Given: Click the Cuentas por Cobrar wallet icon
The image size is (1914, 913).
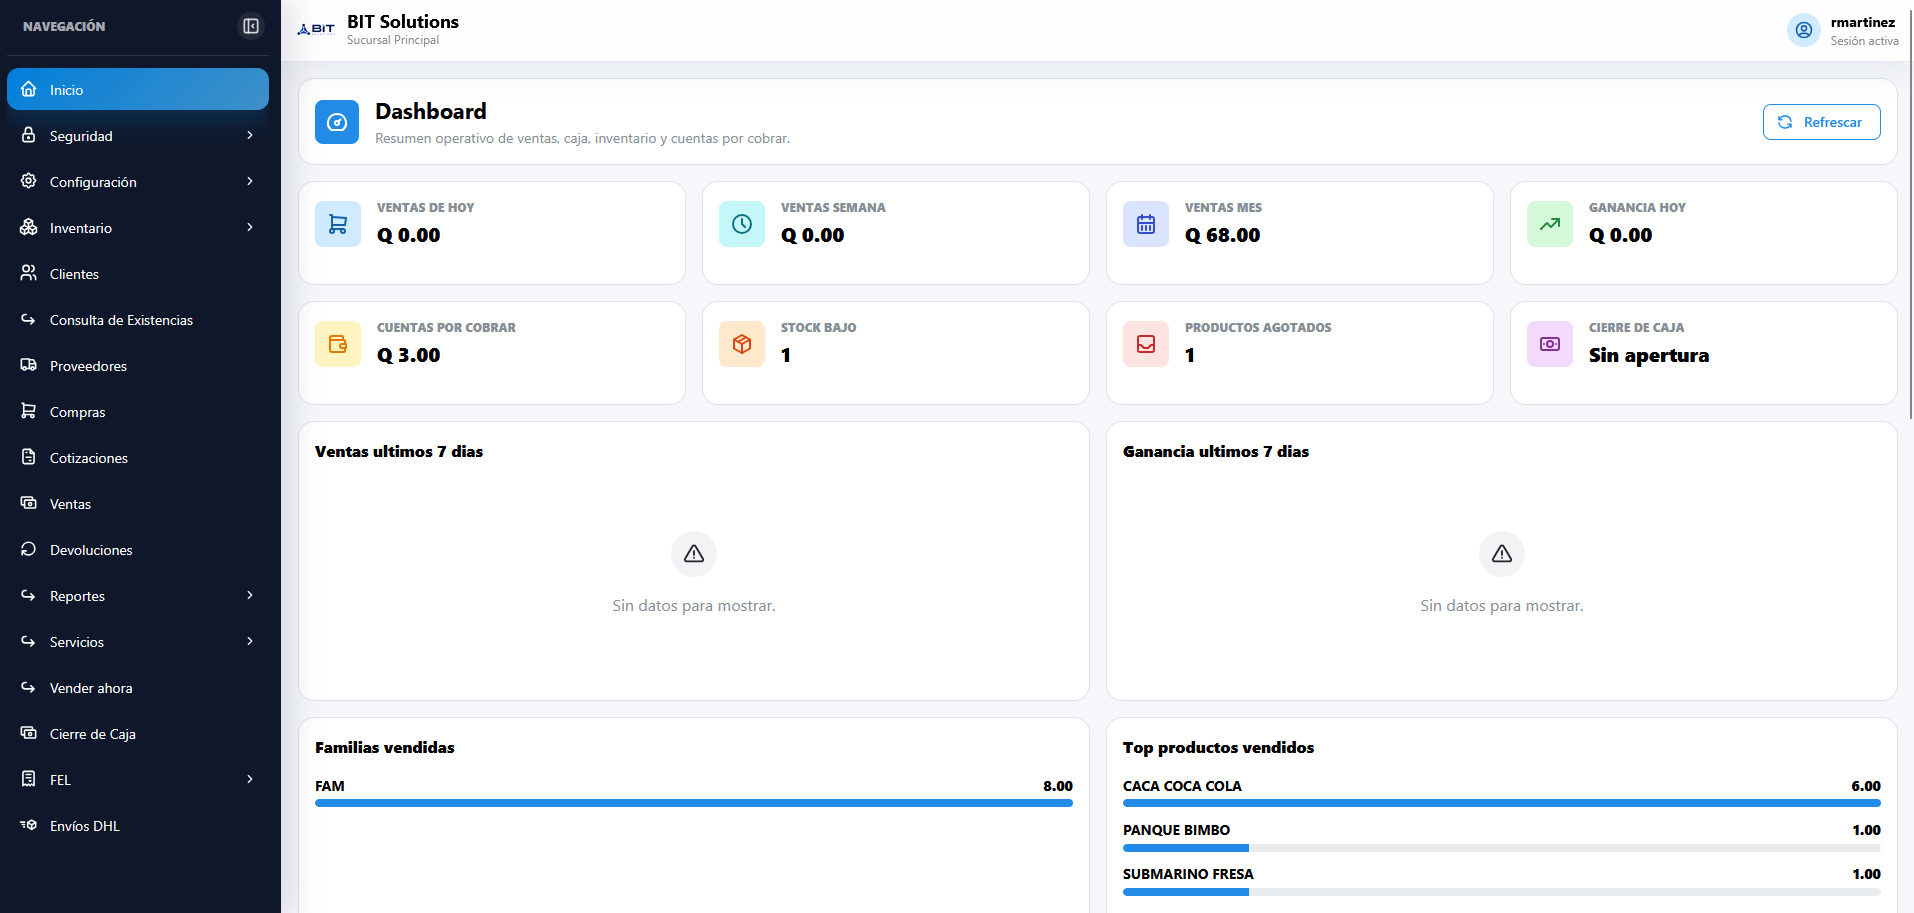Looking at the screenshot, I should coord(338,344).
